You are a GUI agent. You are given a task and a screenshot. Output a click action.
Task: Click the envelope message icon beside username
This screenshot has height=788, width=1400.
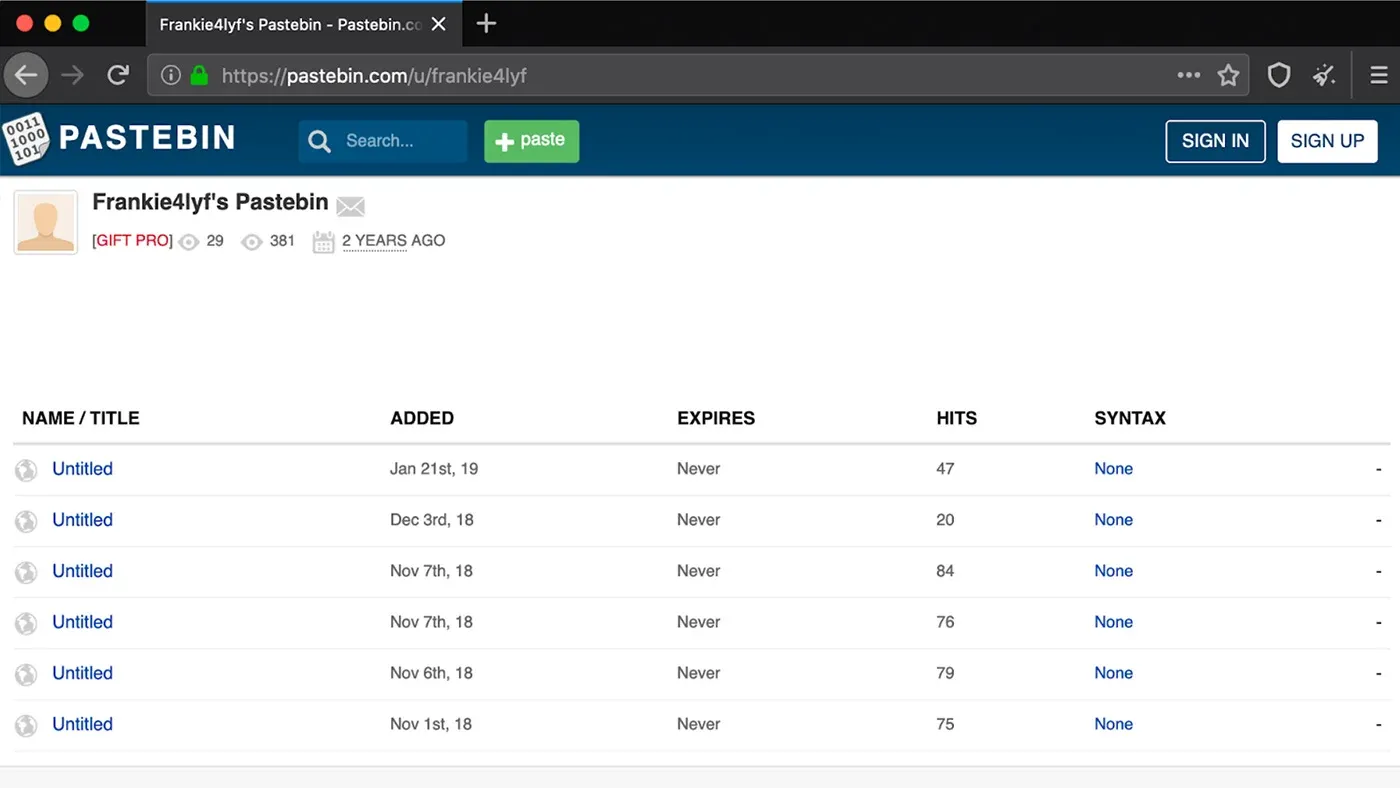[x=350, y=206]
